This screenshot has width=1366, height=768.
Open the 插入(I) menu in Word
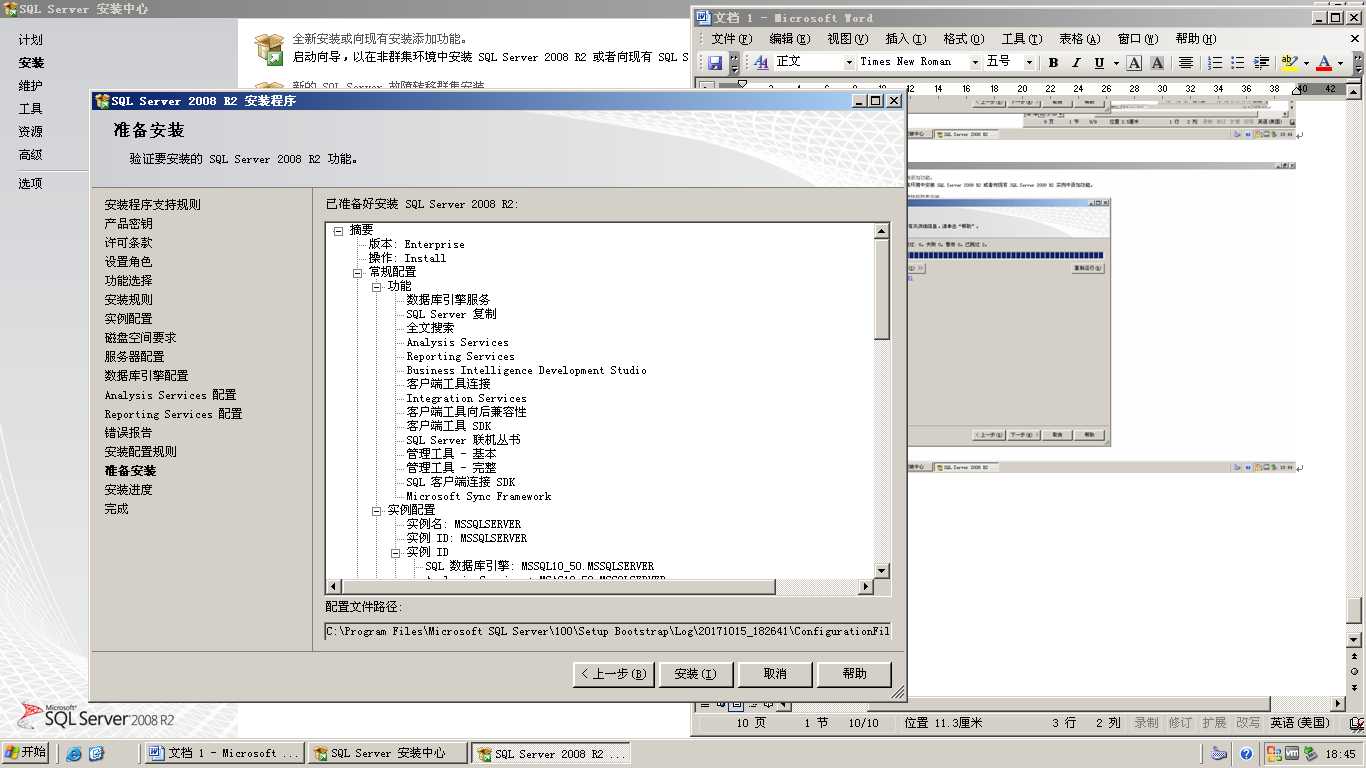[905, 39]
